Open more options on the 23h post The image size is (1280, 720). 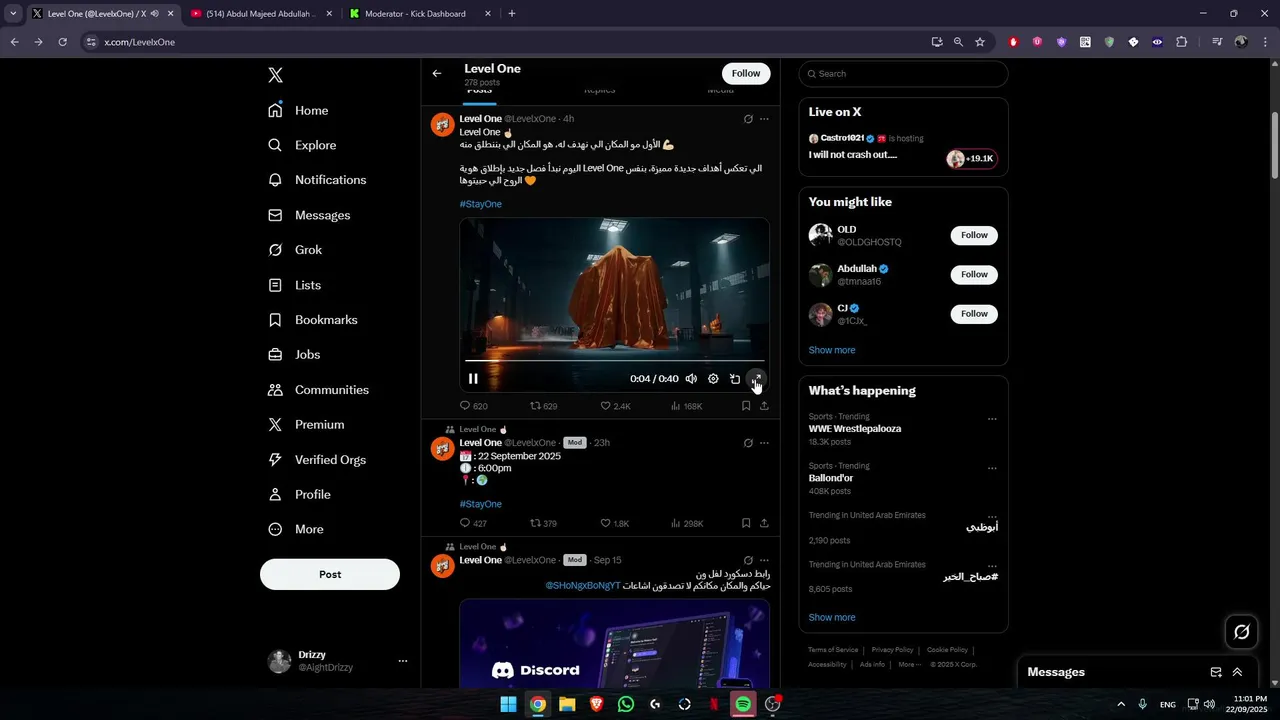[x=764, y=443]
